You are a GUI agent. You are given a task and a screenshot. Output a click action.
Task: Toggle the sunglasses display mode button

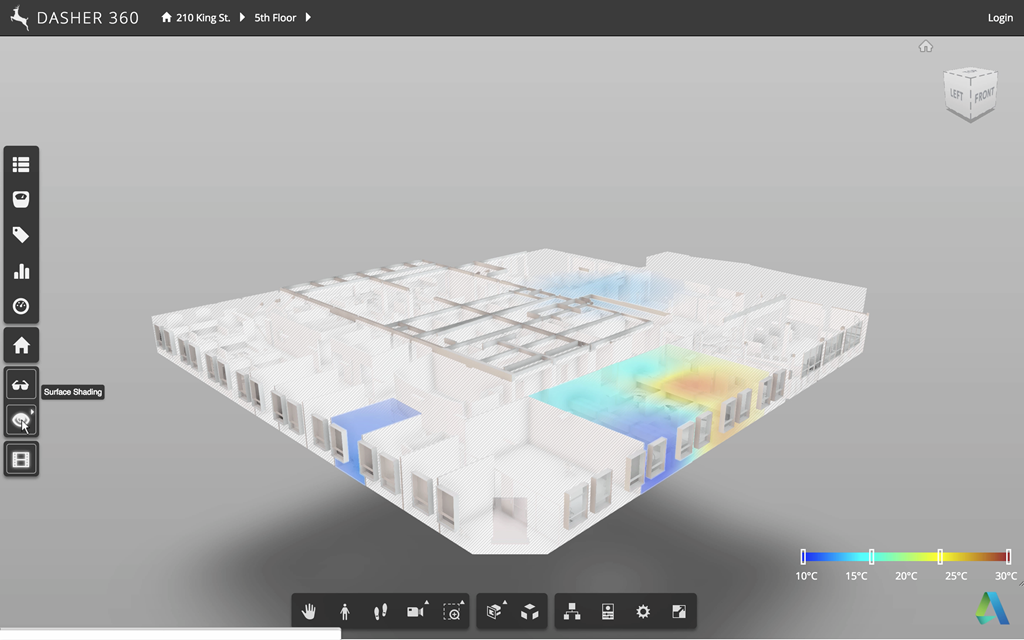(x=21, y=385)
